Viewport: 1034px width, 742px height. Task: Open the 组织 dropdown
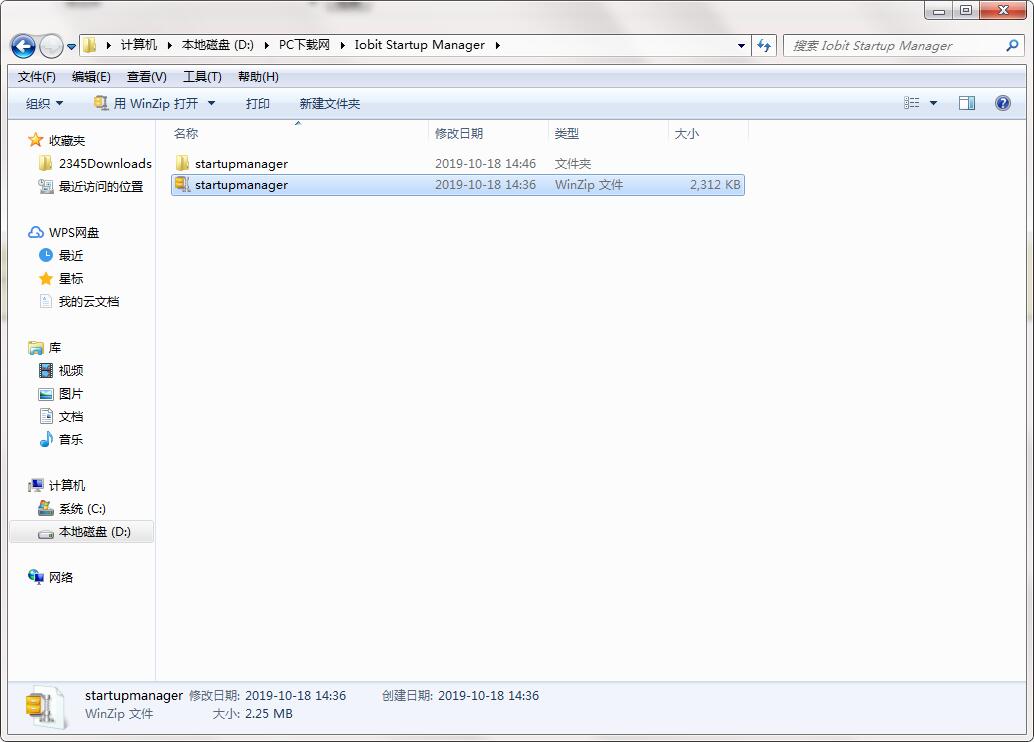tap(44, 104)
